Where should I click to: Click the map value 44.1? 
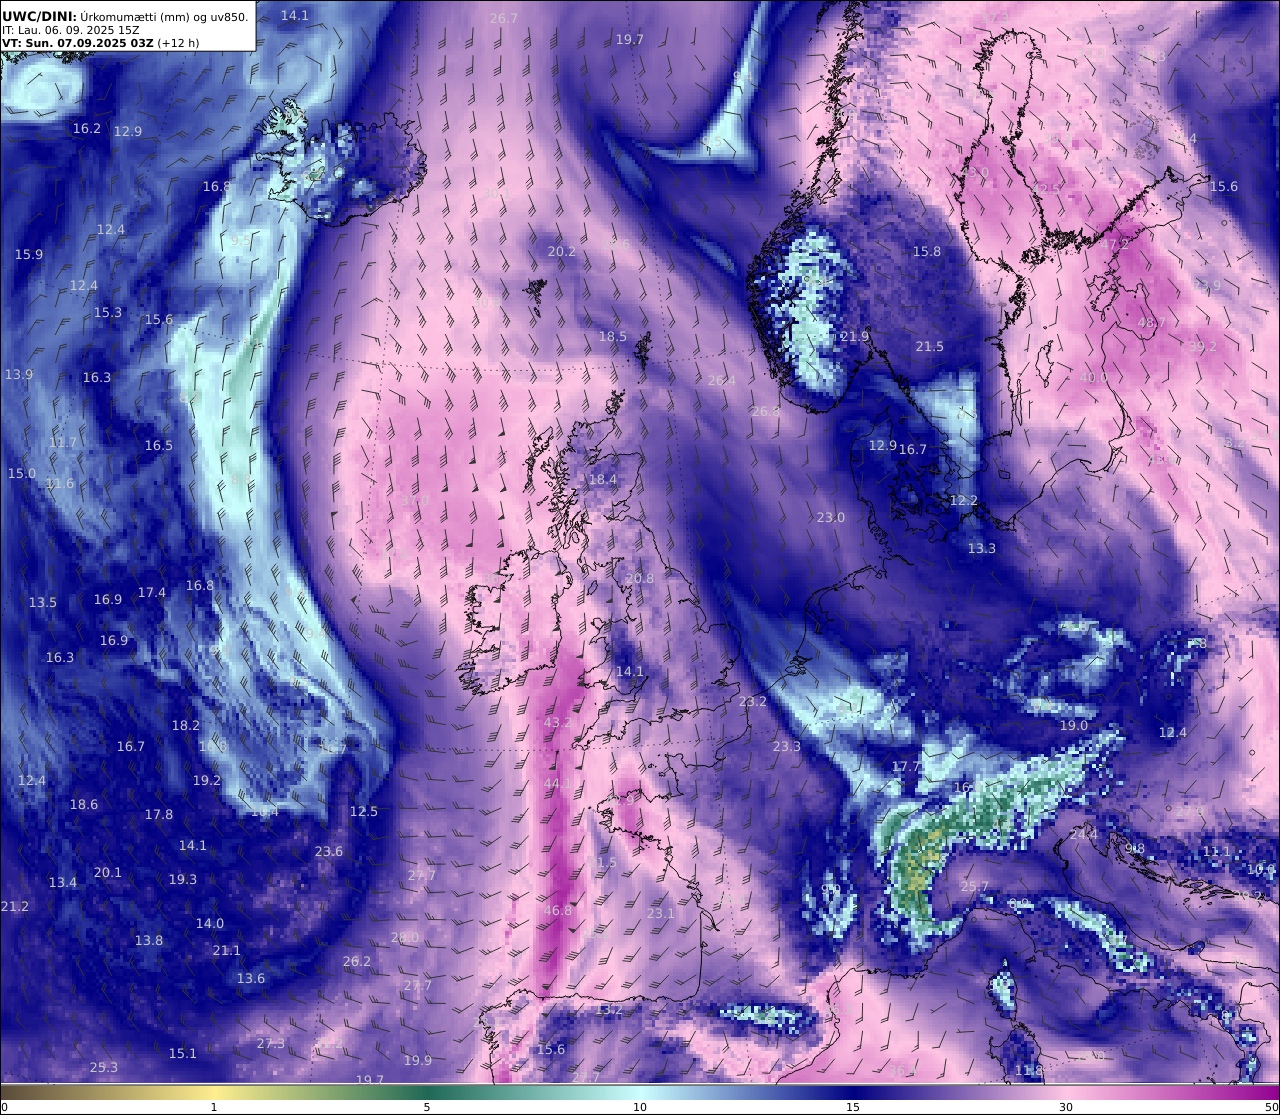(x=558, y=784)
